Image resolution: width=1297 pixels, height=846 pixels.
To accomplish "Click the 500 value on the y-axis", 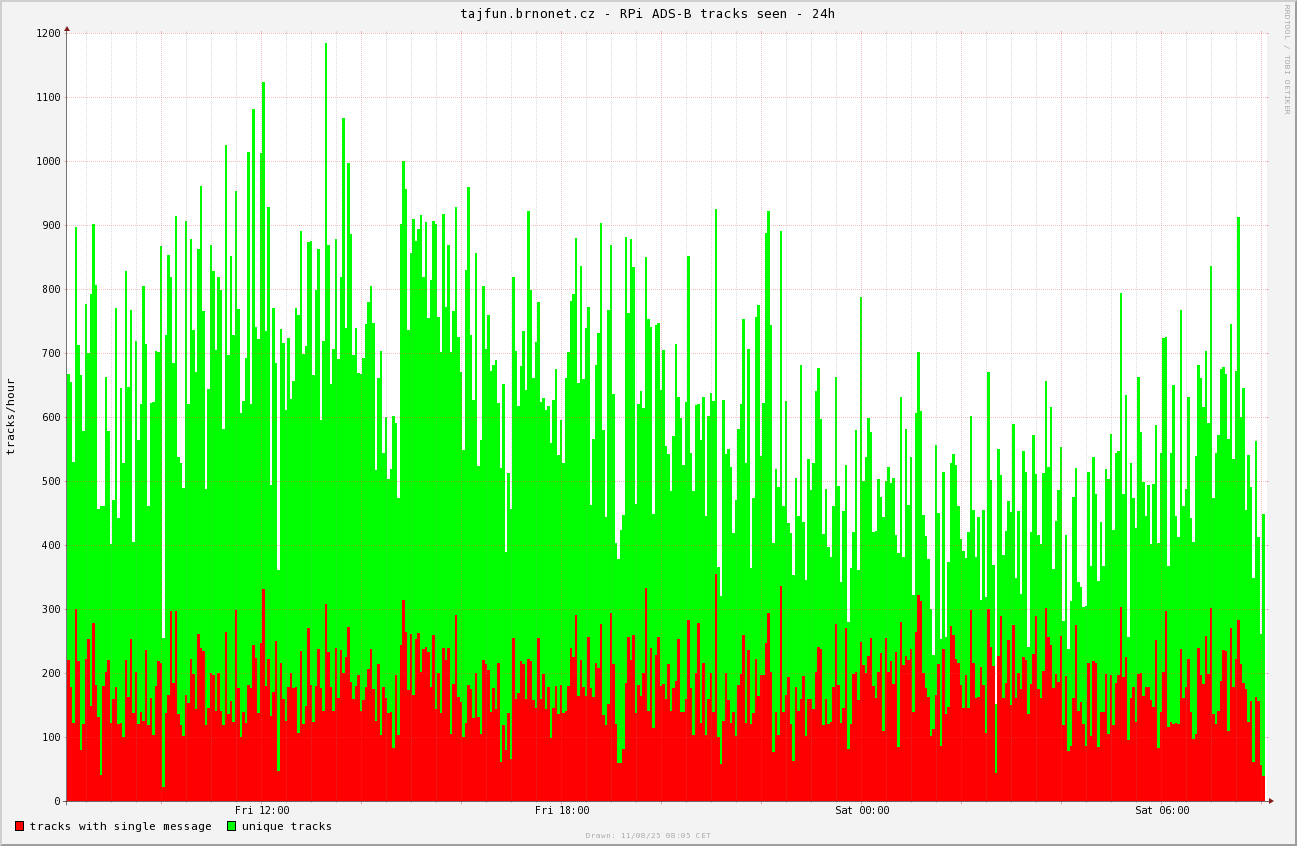I will point(51,481).
